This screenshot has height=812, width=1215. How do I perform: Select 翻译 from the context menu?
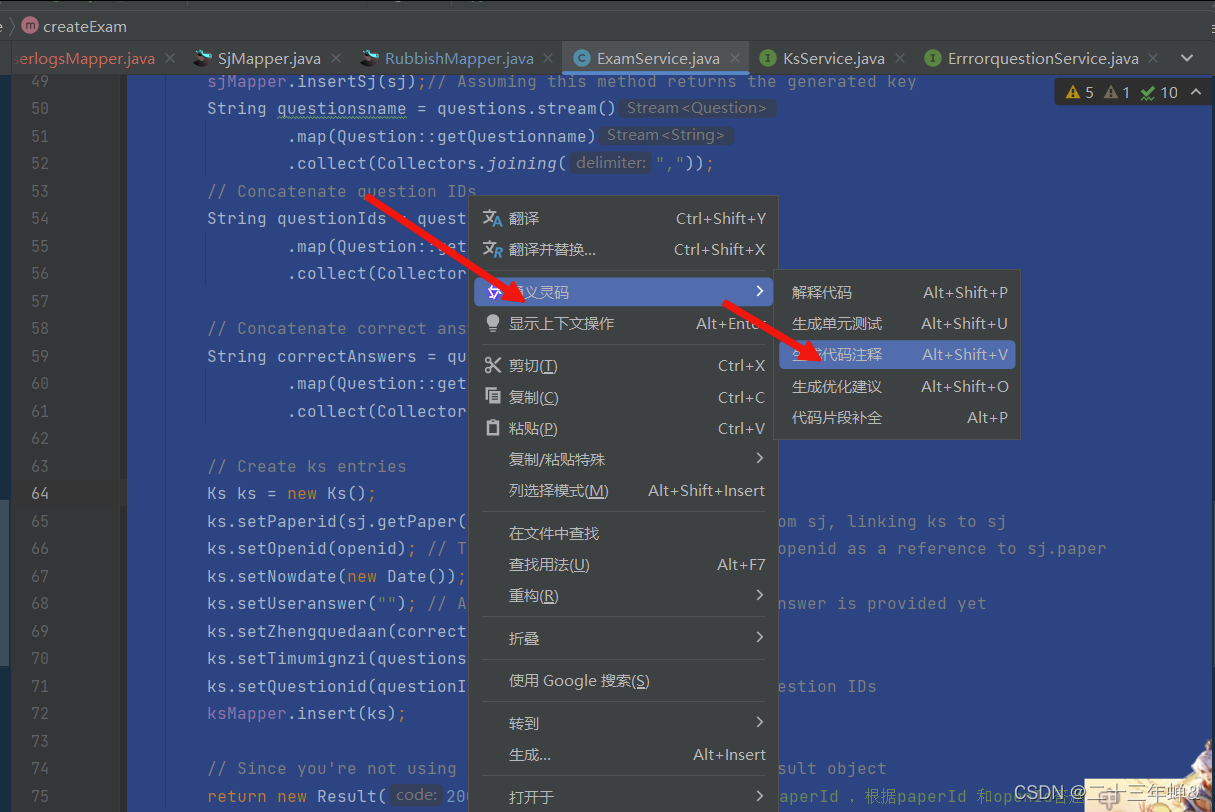pos(624,218)
